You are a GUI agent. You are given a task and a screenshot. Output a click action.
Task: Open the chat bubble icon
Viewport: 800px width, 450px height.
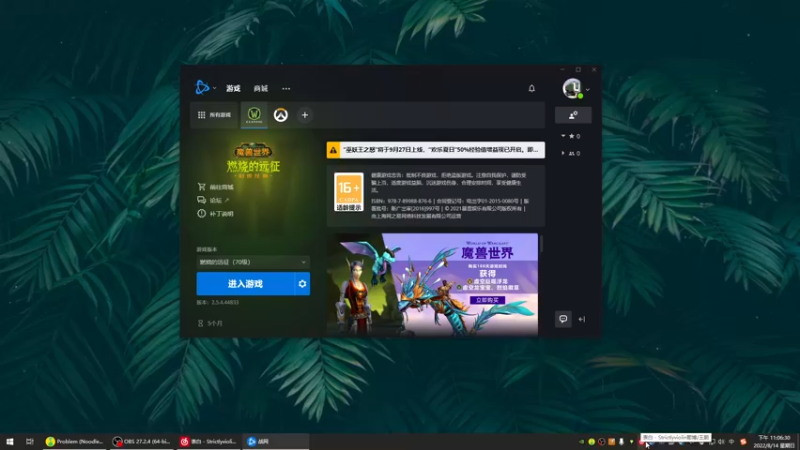[563, 319]
